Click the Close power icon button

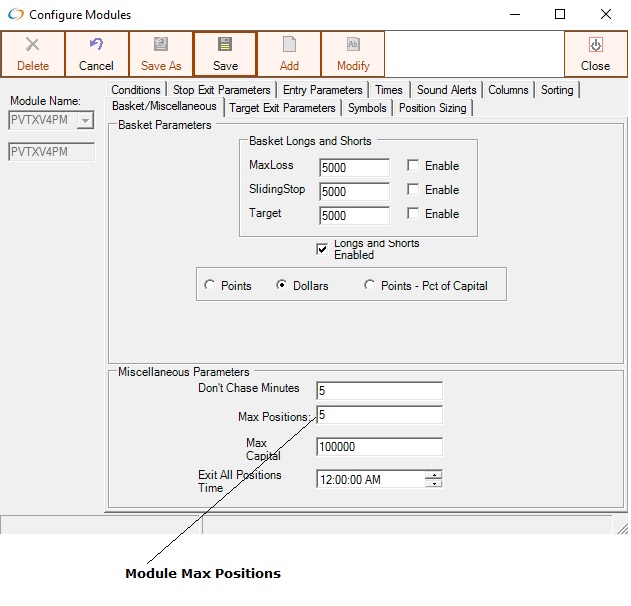point(595,45)
